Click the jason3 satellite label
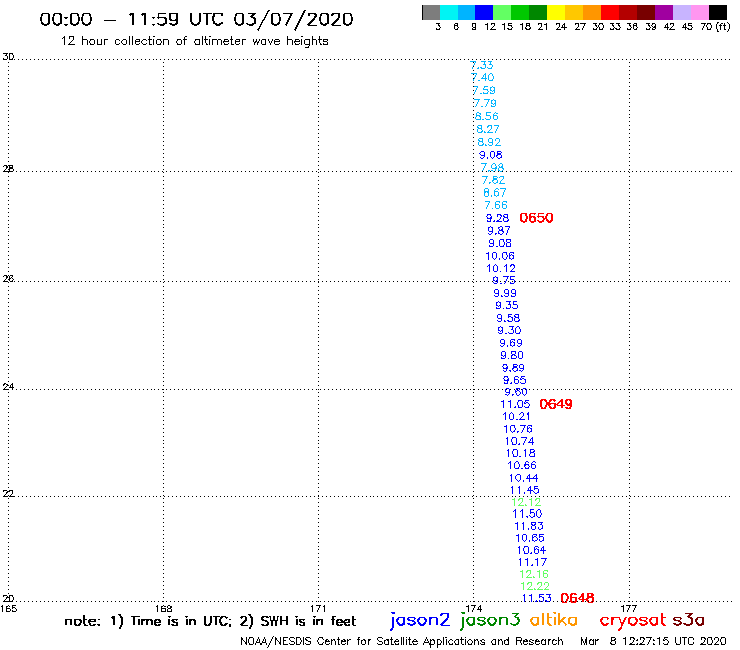 coord(490,620)
